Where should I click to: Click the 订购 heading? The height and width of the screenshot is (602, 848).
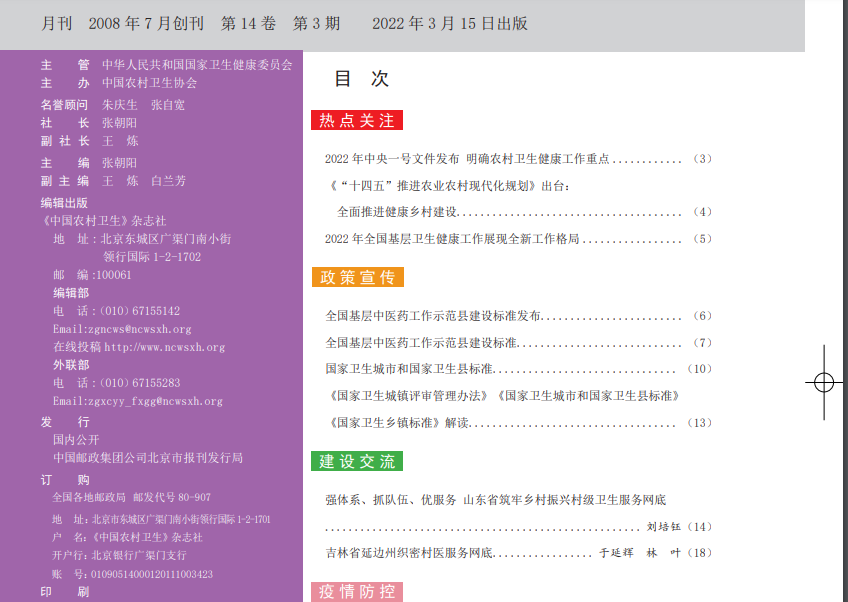pos(65,480)
